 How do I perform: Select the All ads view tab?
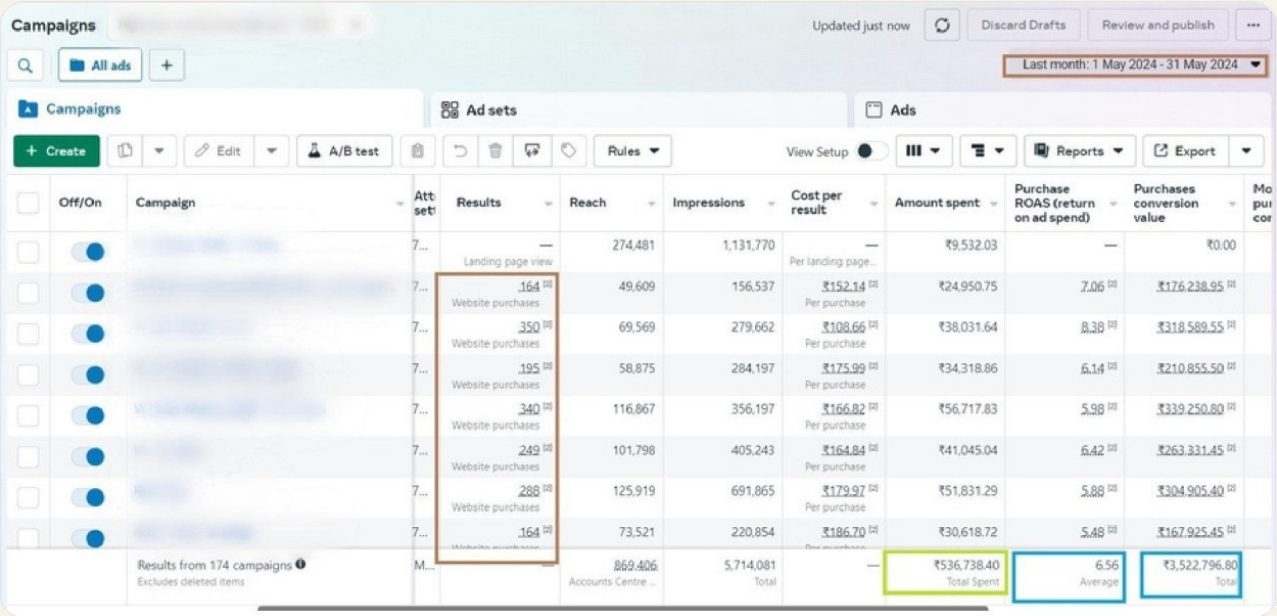coord(100,66)
